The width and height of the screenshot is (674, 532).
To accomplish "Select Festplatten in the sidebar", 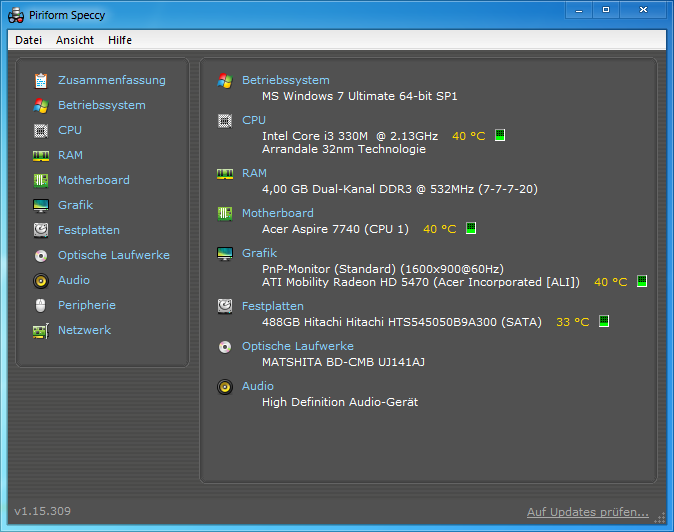I will [x=89, y=230].
